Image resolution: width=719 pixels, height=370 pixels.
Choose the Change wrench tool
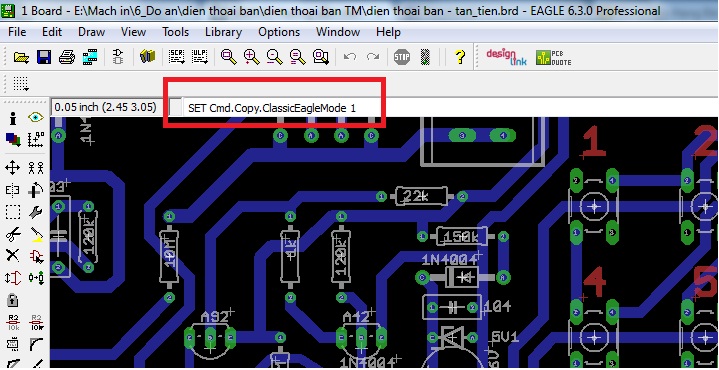coord(36,212)
